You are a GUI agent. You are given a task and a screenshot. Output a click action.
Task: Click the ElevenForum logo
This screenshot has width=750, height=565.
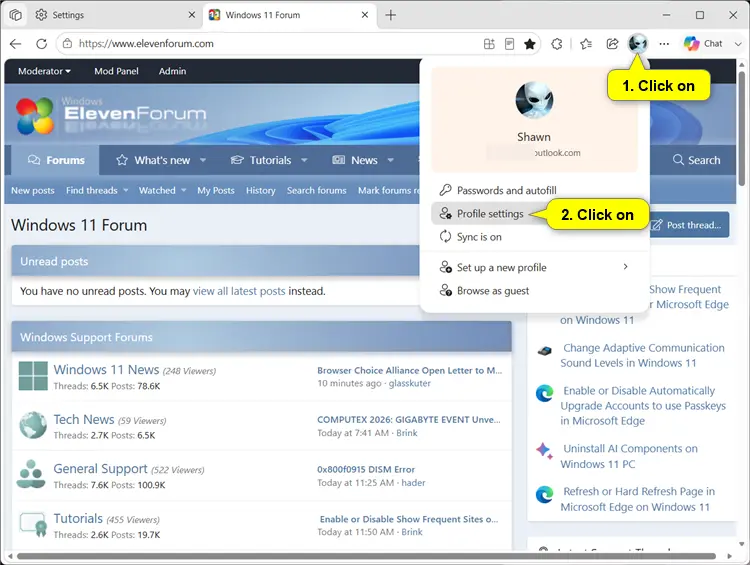coord(111,115)
